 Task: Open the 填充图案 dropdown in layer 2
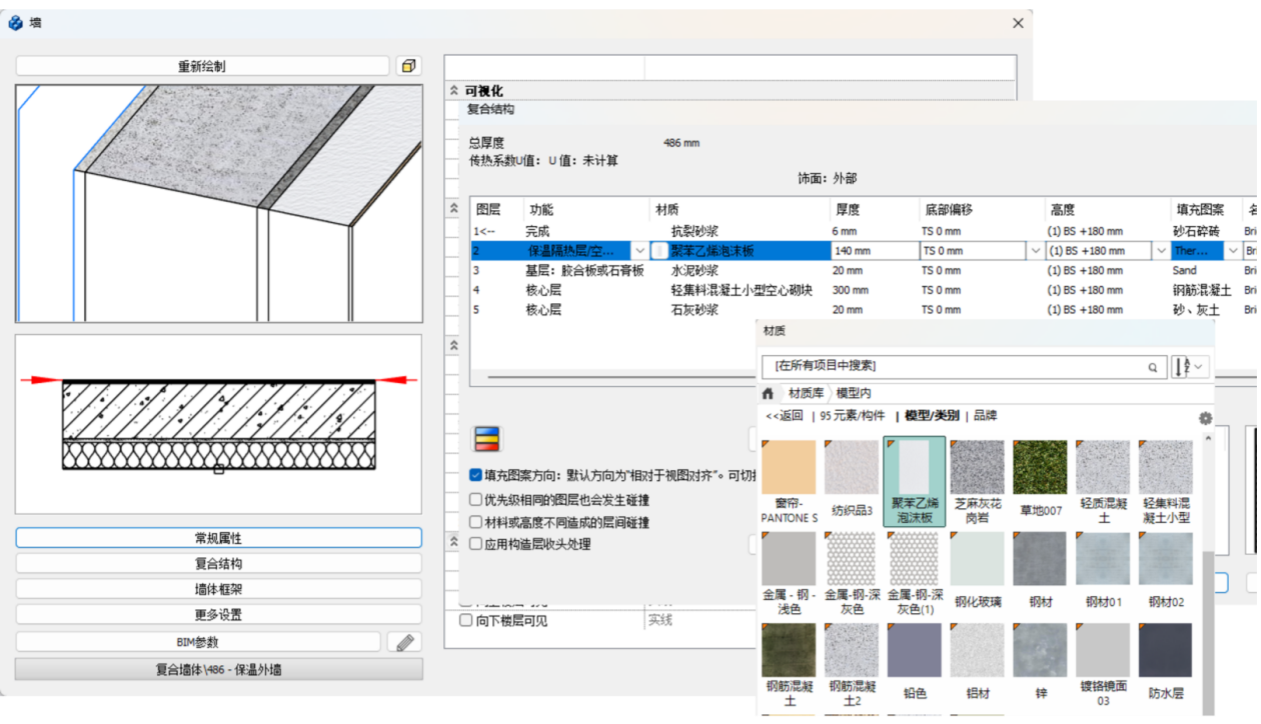pos(1233,251)
